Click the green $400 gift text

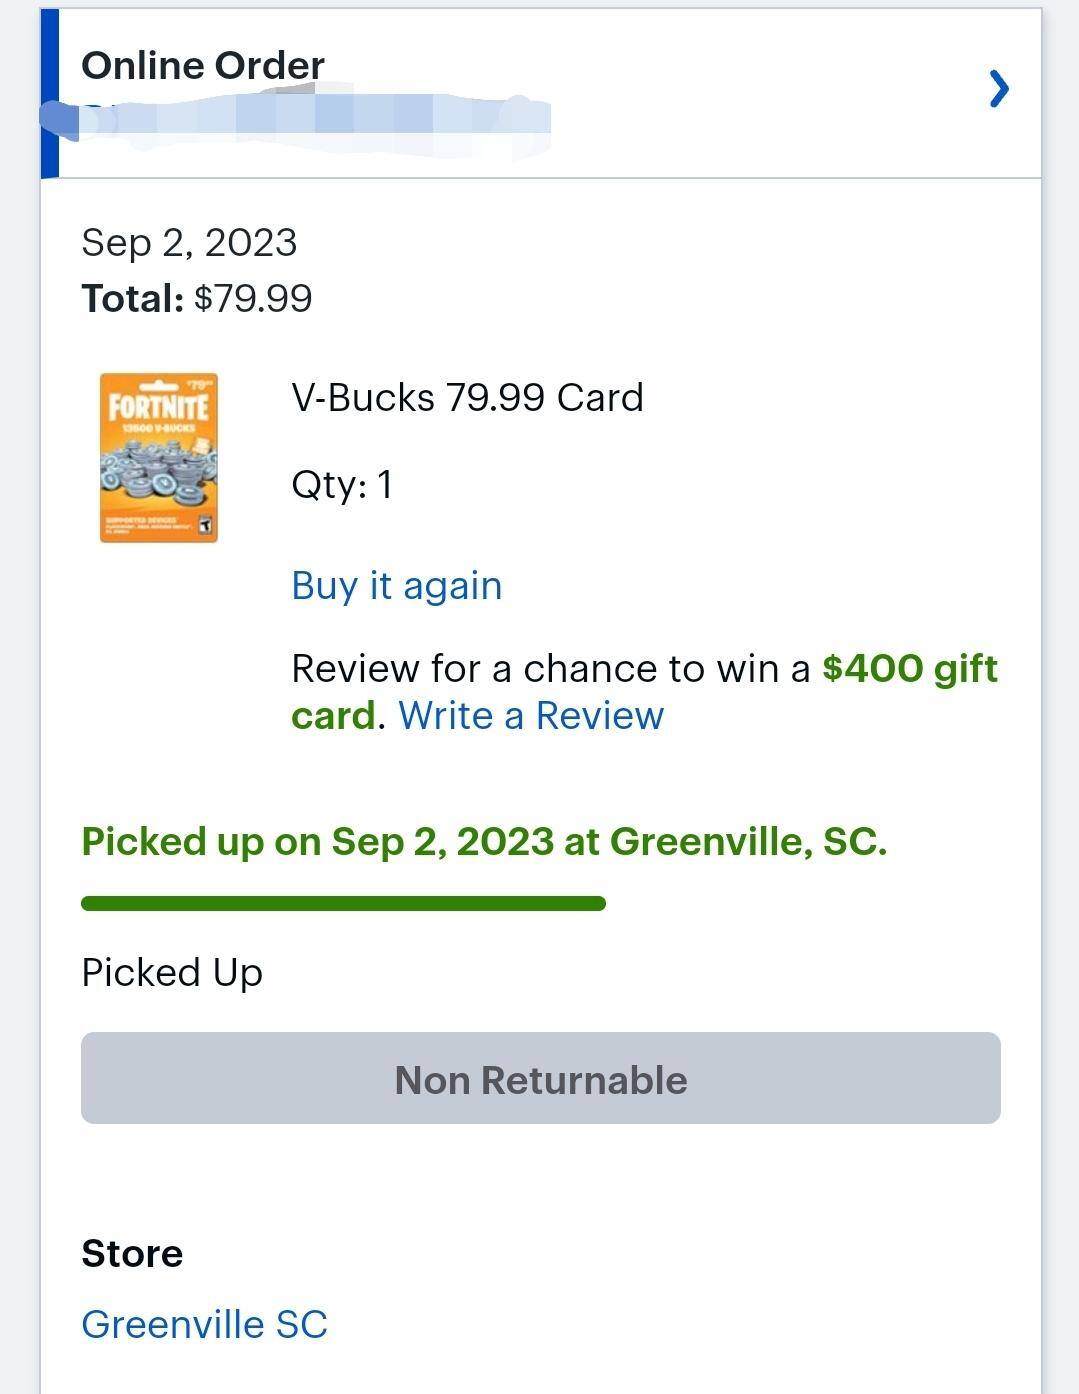click(909, 668)
